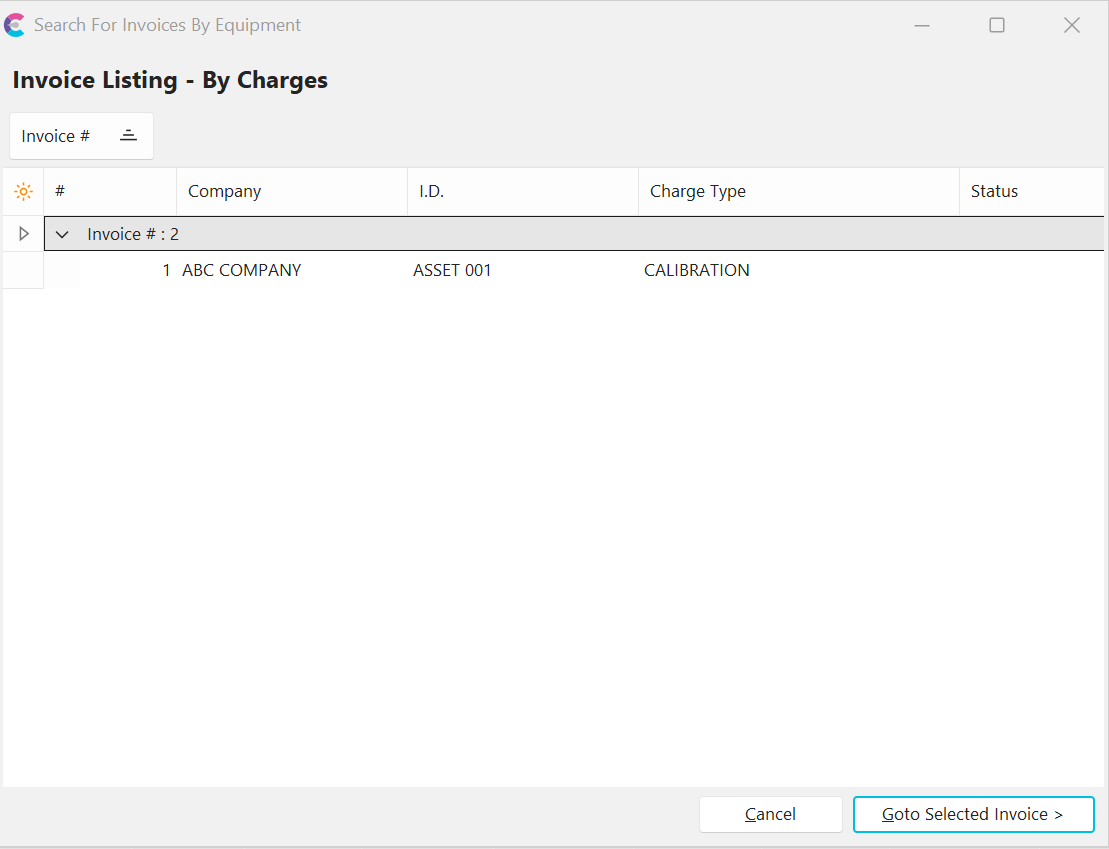Click the row indicator triangle beside the group row
Image resolution: width=1109 pixels, height=849 pixels.
pos(24,234)
